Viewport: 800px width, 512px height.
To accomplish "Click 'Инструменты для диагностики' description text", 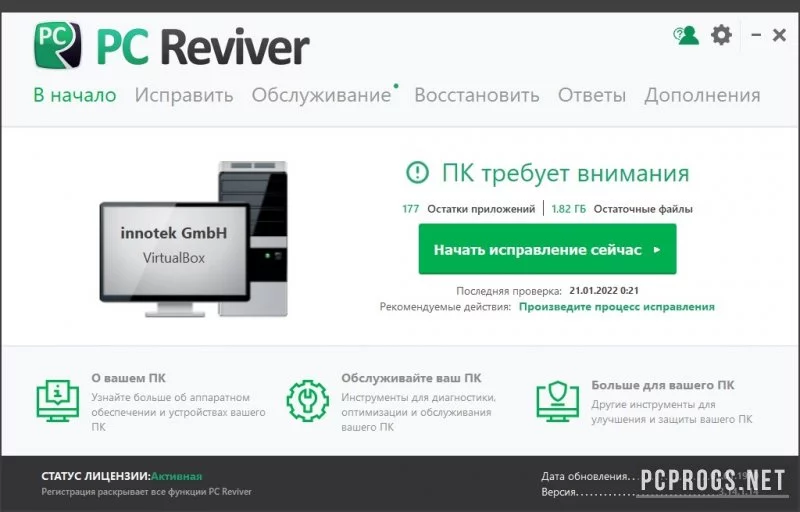I will point(418,412).
